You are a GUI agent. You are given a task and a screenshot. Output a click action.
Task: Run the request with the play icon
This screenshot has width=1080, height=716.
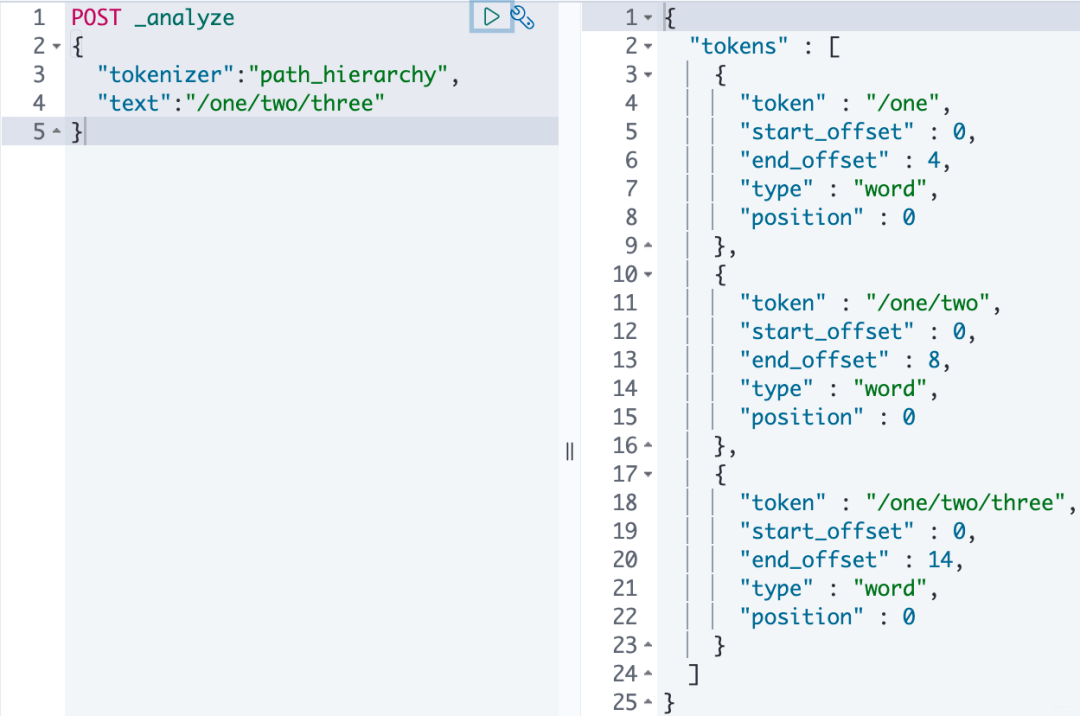[x=491, y=17]
